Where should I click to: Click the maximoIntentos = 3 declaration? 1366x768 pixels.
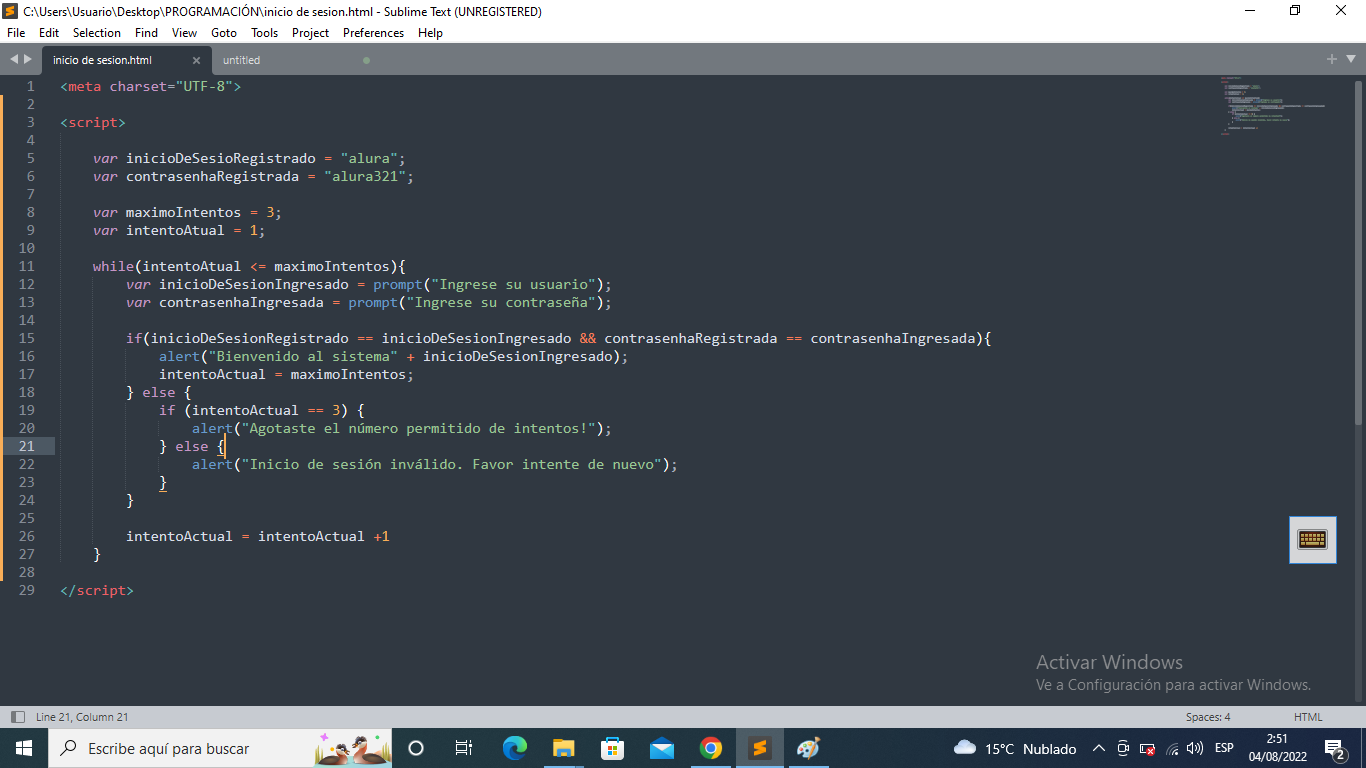[187, 212]
